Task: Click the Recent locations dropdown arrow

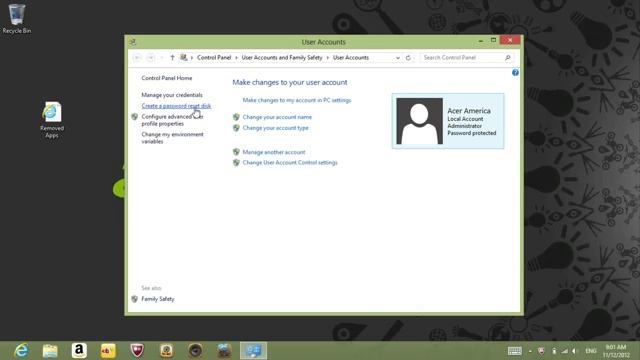Action: [x=162, y=58]
